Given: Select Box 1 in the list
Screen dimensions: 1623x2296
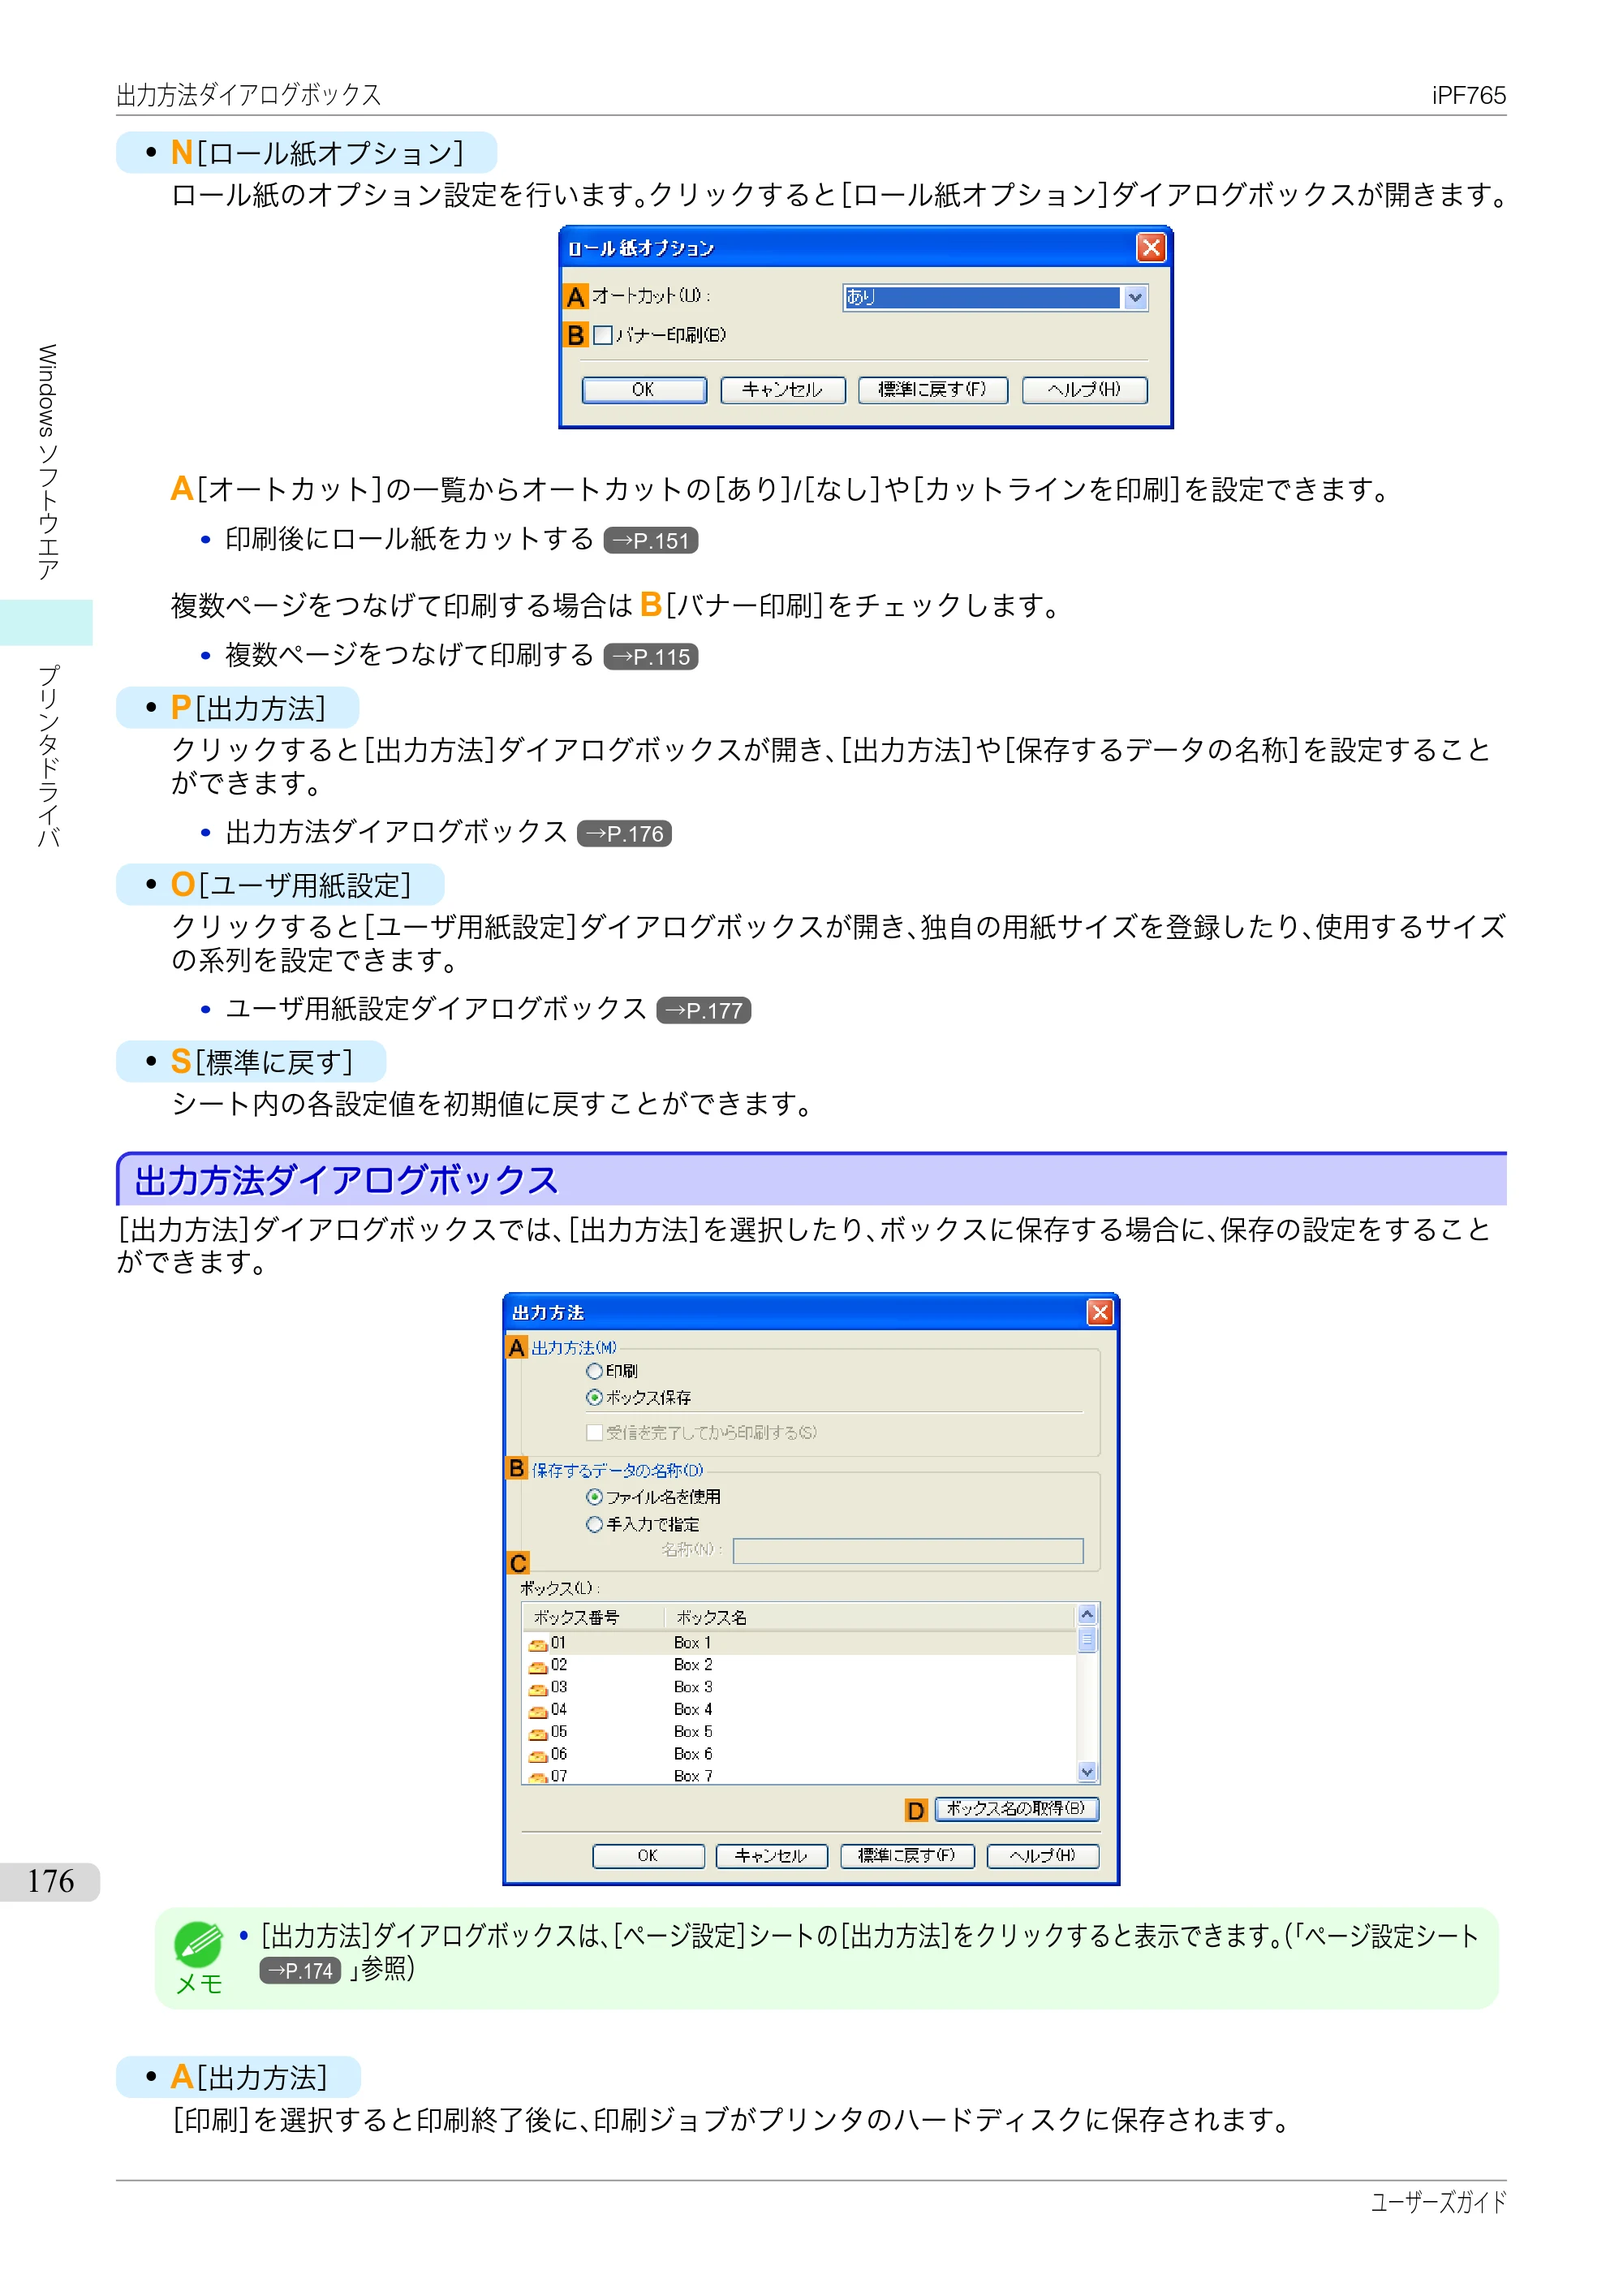Looking at the screenshot, I should point(692,1643).
